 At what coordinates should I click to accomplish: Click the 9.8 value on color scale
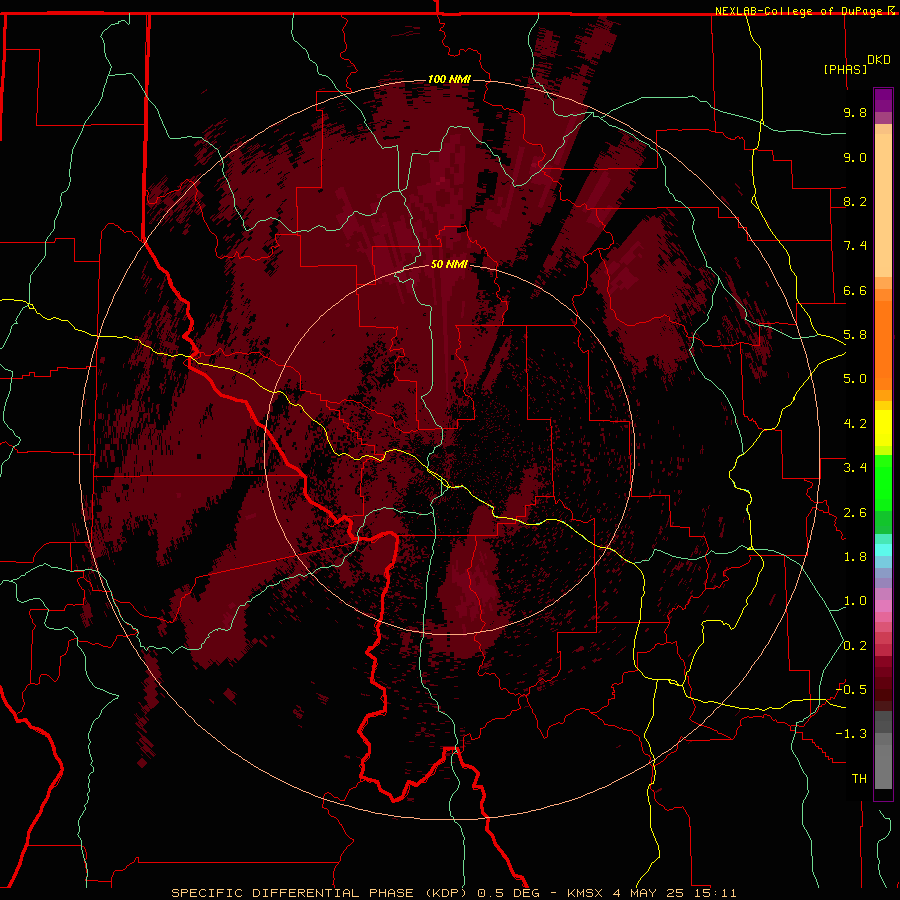pyautogui.click(x=855, y=112)
